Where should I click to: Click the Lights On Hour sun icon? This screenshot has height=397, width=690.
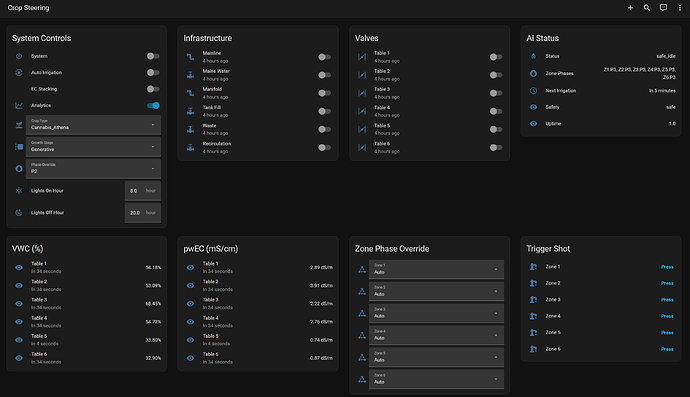(19, 191)
